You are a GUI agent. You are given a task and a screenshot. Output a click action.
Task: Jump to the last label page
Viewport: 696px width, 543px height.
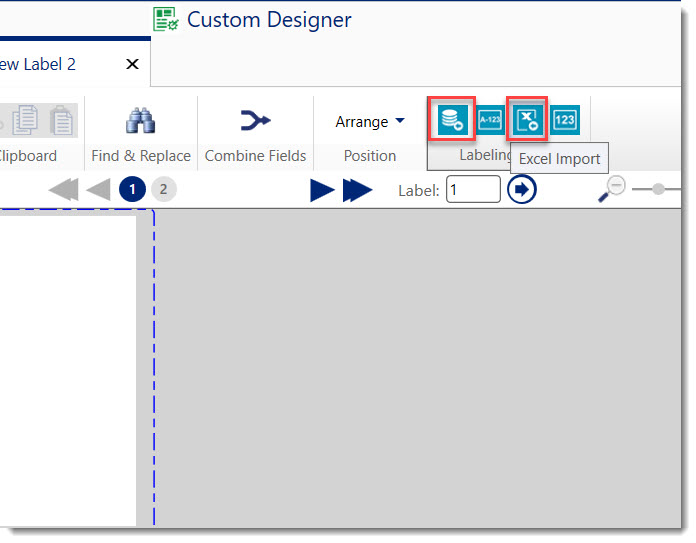coord(357,190)
